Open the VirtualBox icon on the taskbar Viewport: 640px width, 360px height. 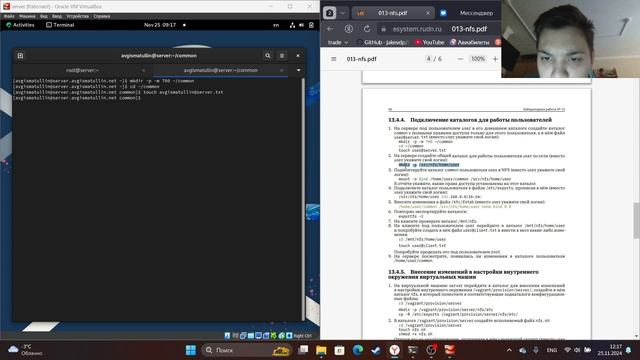point(449,350)
